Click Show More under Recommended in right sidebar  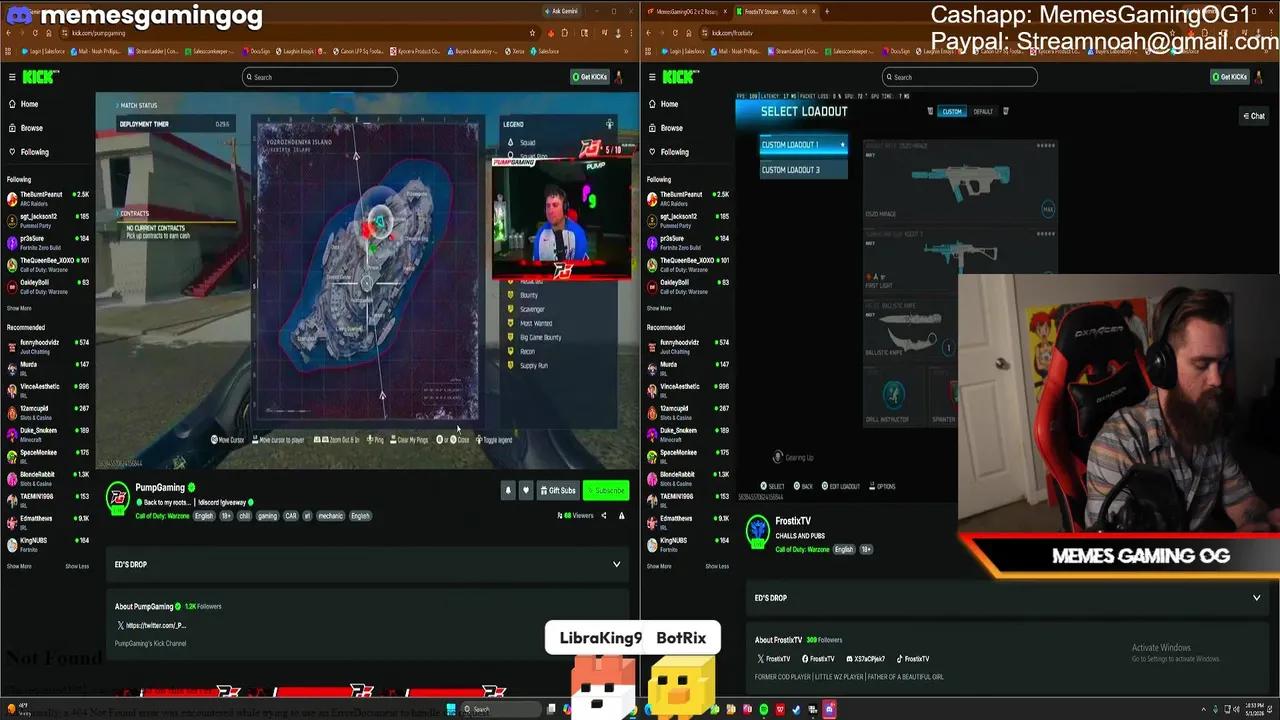[659, 566]
